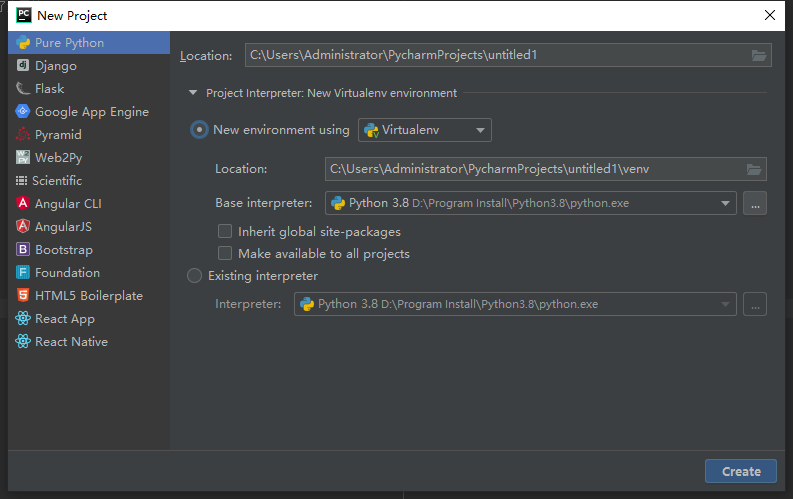Click the Google App Engine icon

coord(23,111)
